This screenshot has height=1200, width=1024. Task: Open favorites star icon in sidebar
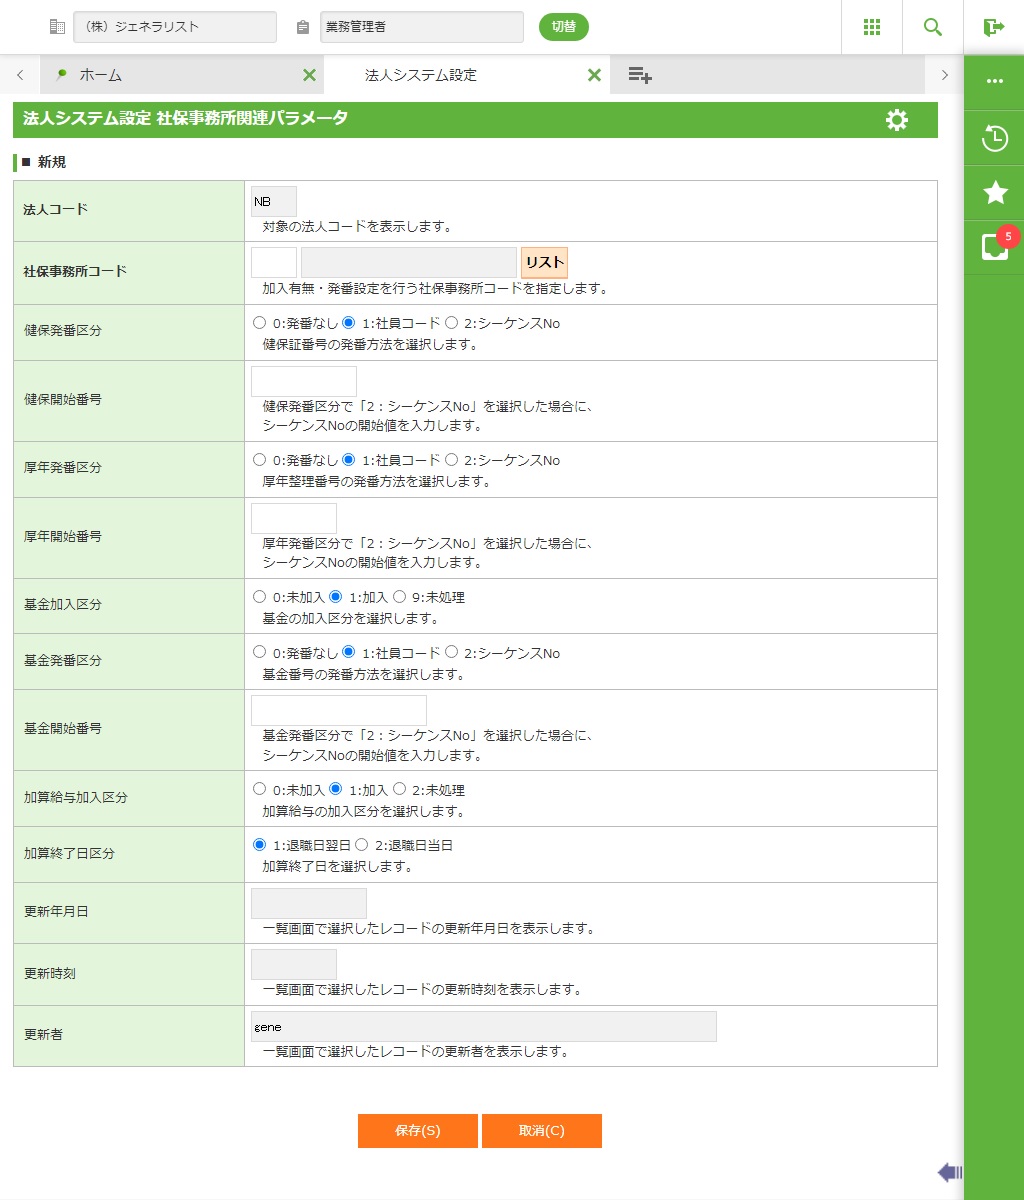click(995, 193)
